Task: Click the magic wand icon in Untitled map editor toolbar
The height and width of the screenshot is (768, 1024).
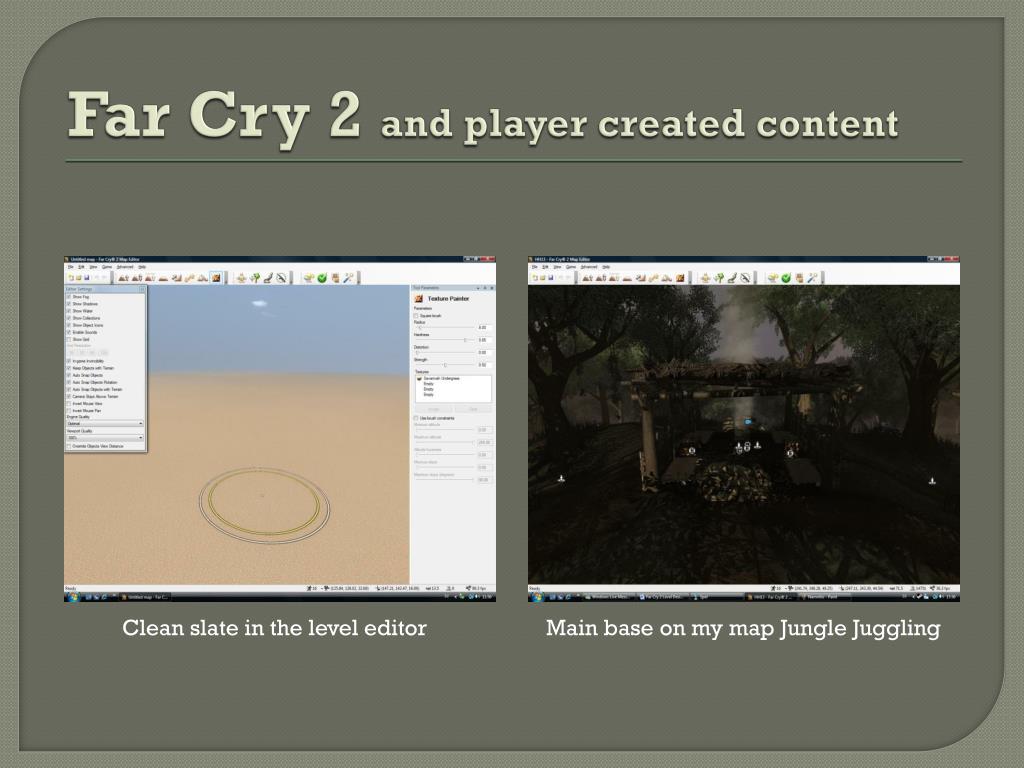Action: [x=348, y=278]
